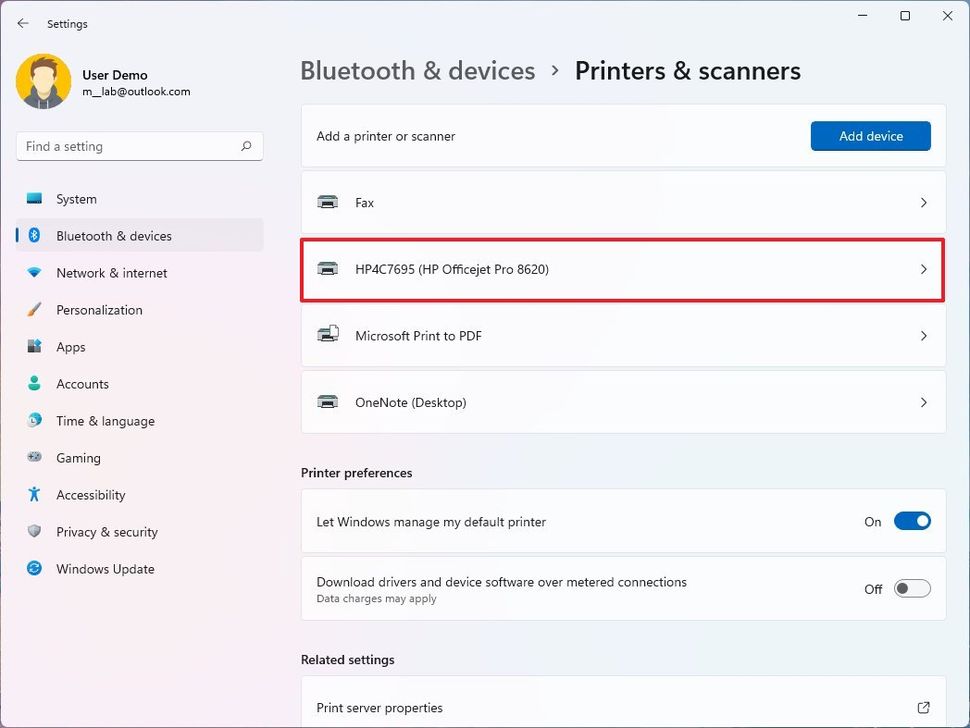Open Network & internet via its globe icon
The image size is (970, 728).
tap(35, 273)
